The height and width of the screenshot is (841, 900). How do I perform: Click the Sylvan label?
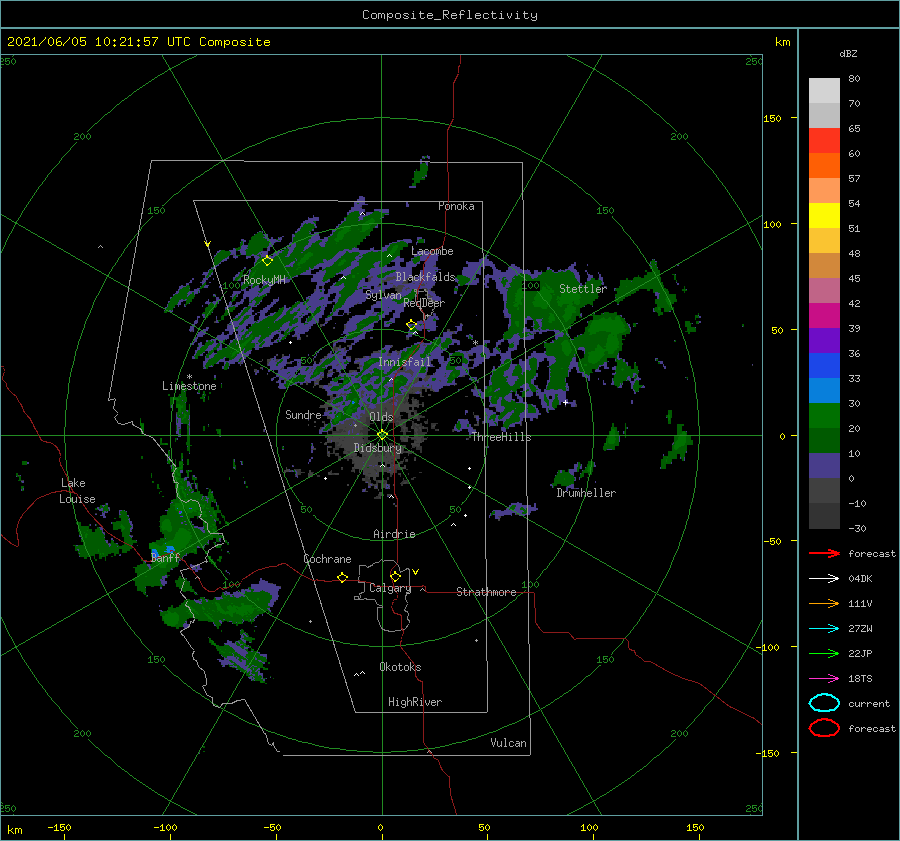click(383, 296)
